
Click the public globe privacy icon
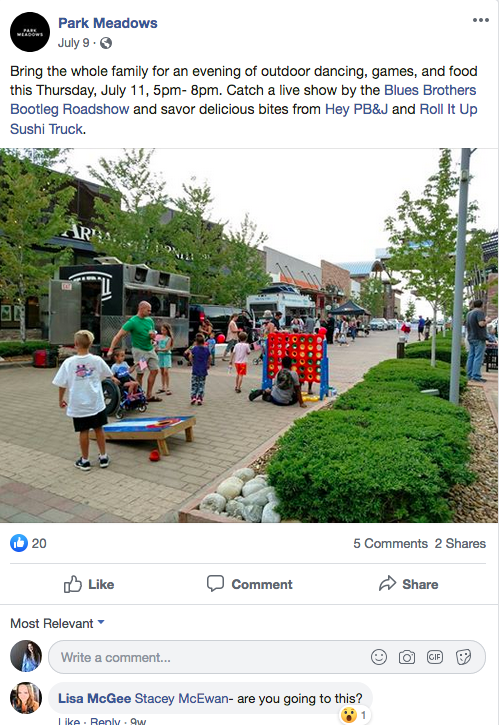[106, 43]
